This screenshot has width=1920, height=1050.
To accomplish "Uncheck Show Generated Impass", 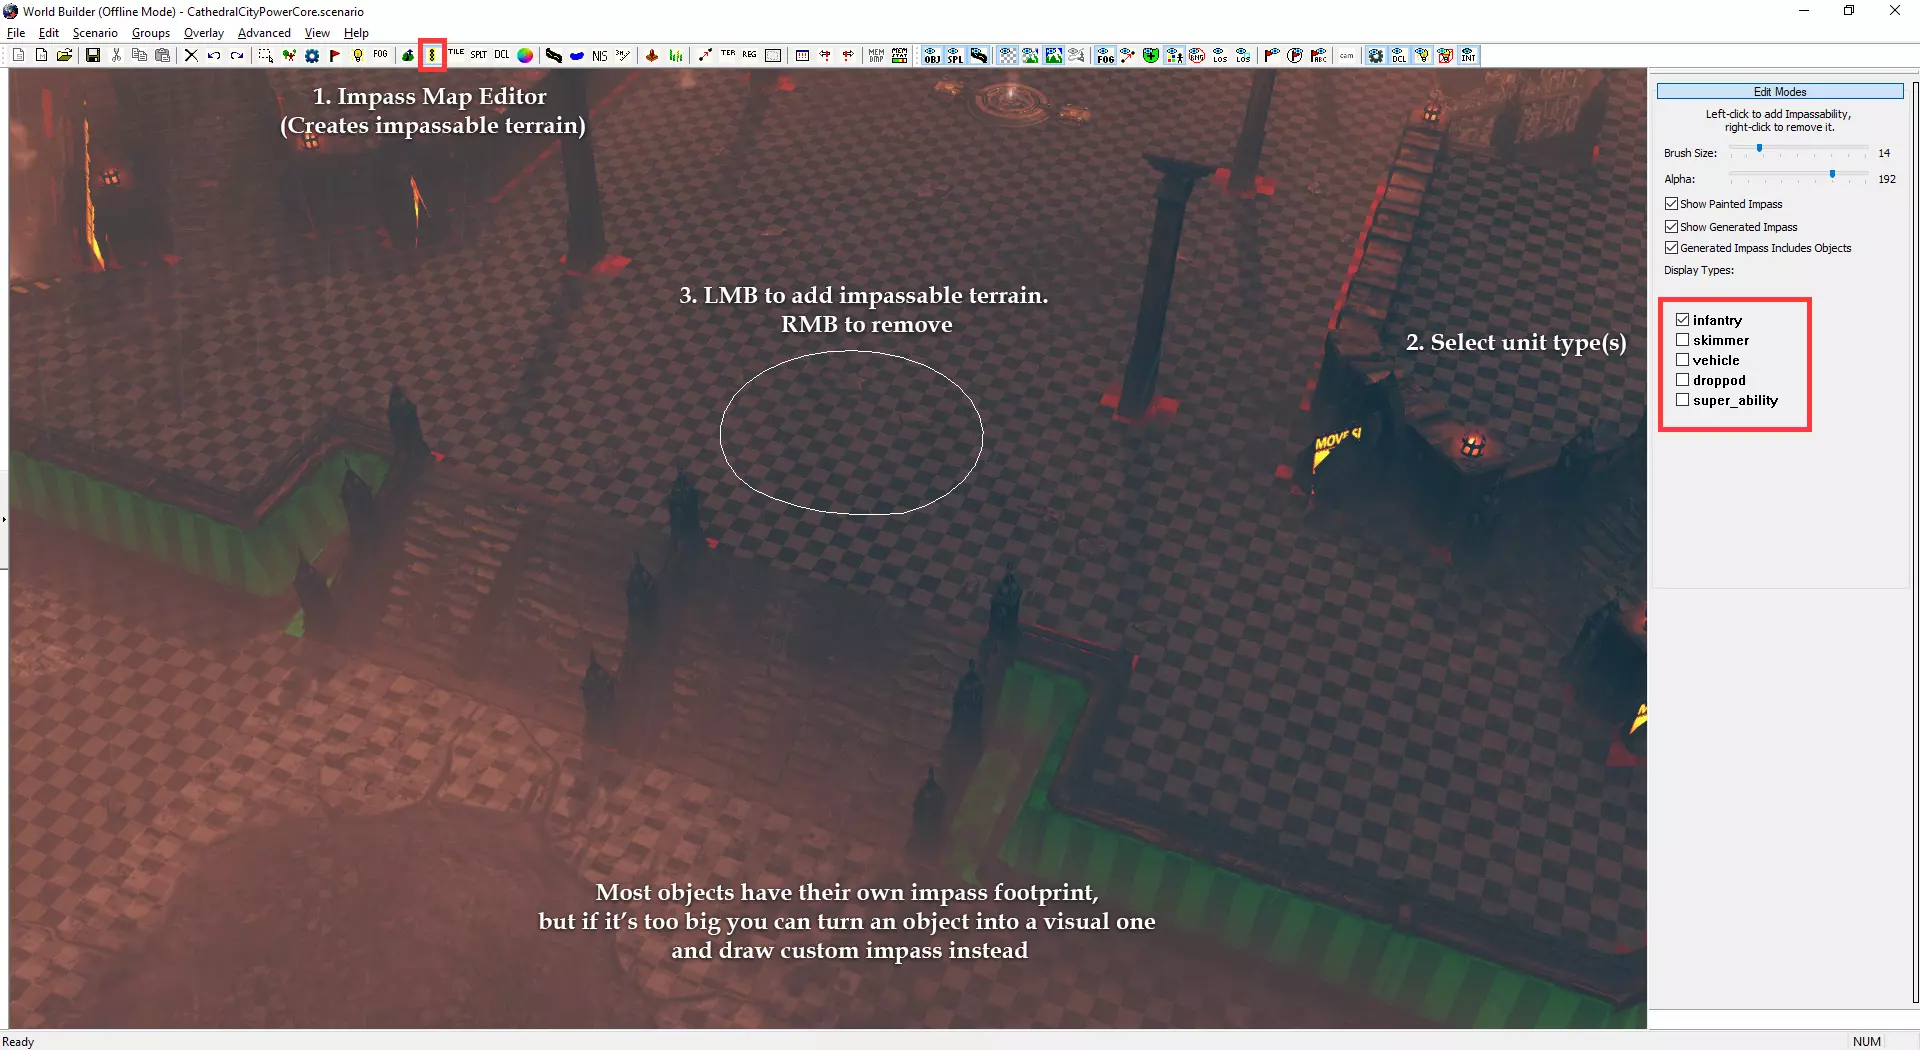I will [1671, 227].
